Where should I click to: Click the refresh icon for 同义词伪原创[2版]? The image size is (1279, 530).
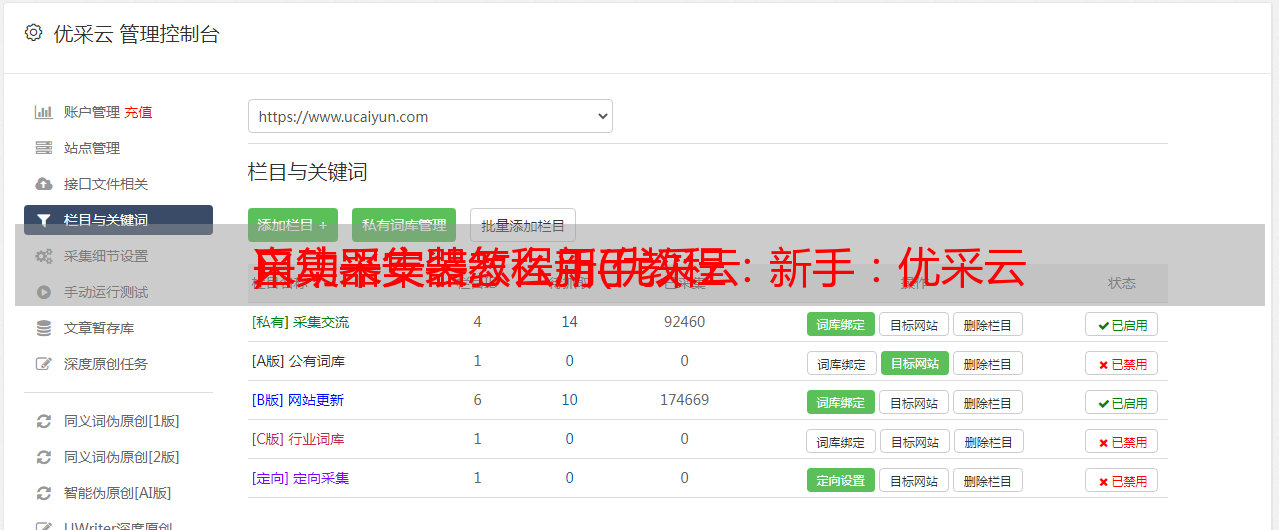tap(44, 457)
